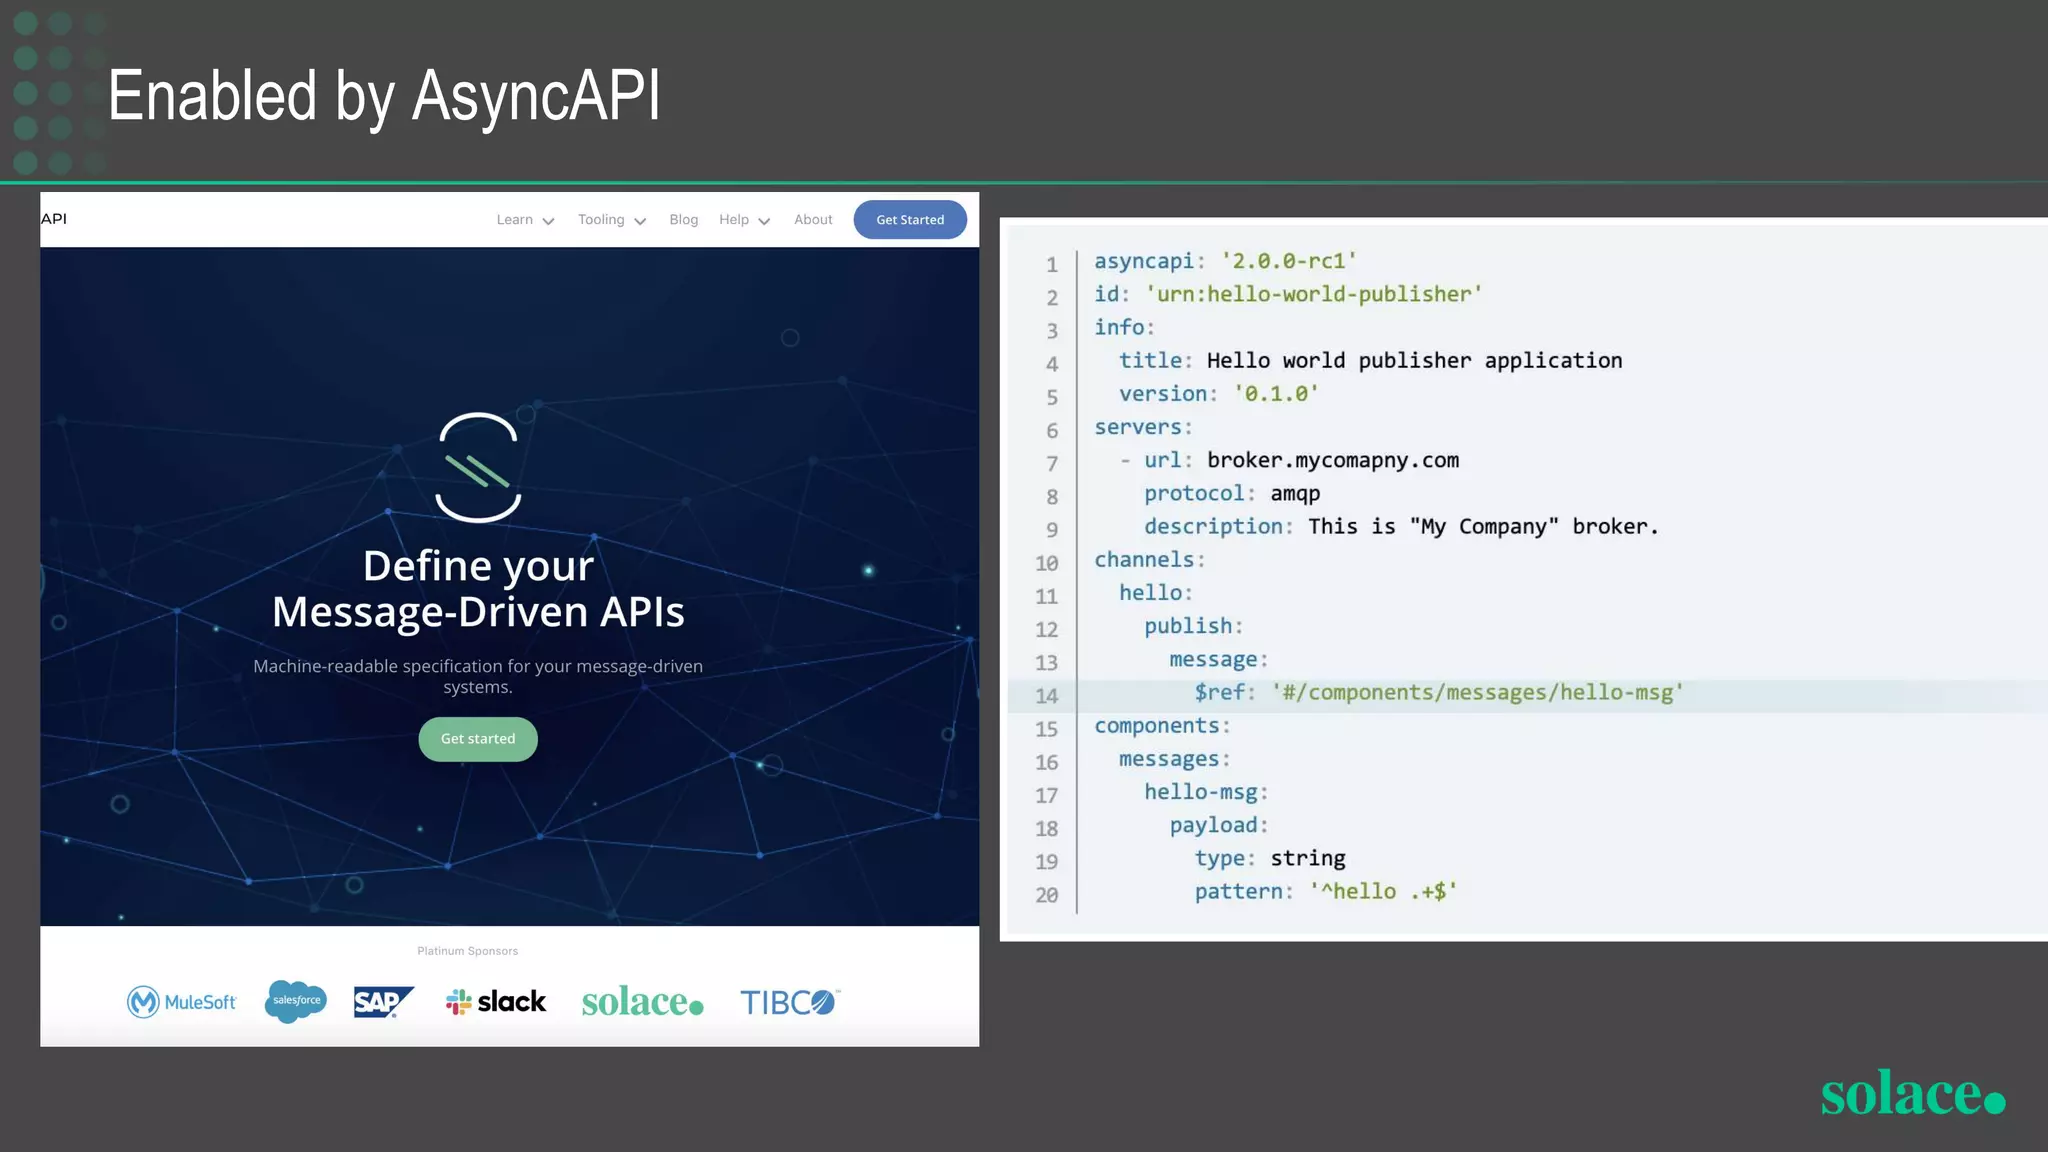
Task: Click the MuleSoft sponsor logo
Action: click(182, 1002)
